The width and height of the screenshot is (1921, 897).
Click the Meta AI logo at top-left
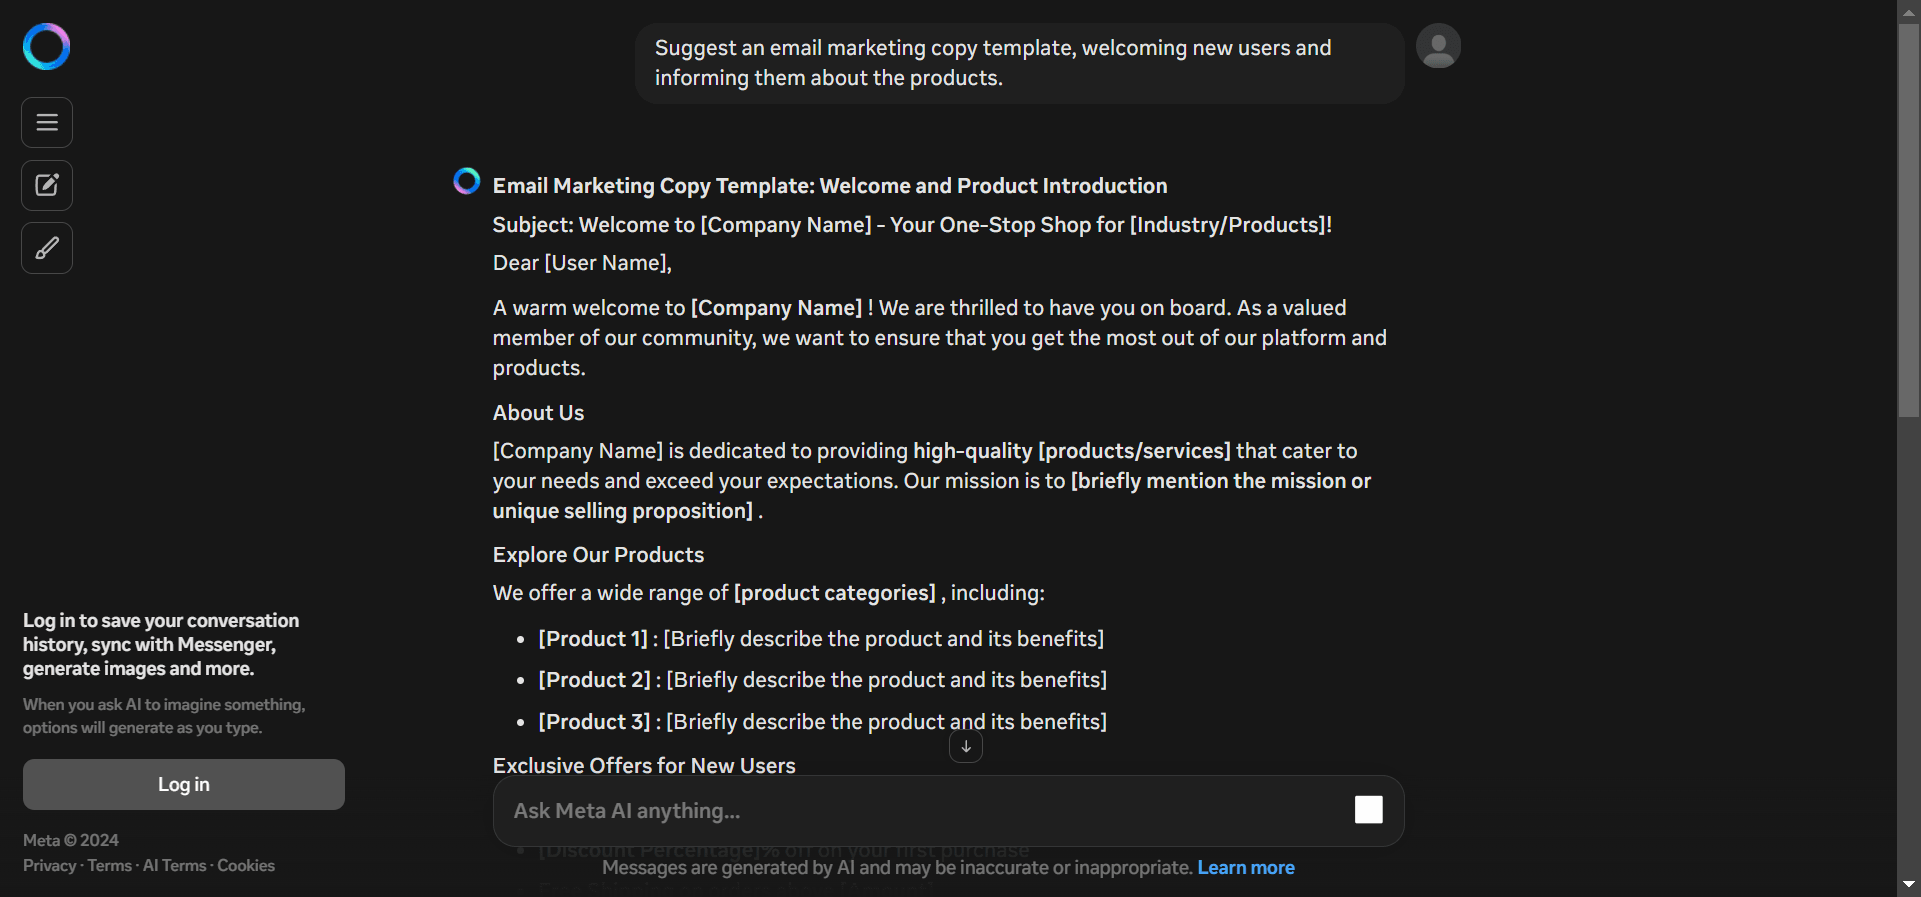[46, 46]
